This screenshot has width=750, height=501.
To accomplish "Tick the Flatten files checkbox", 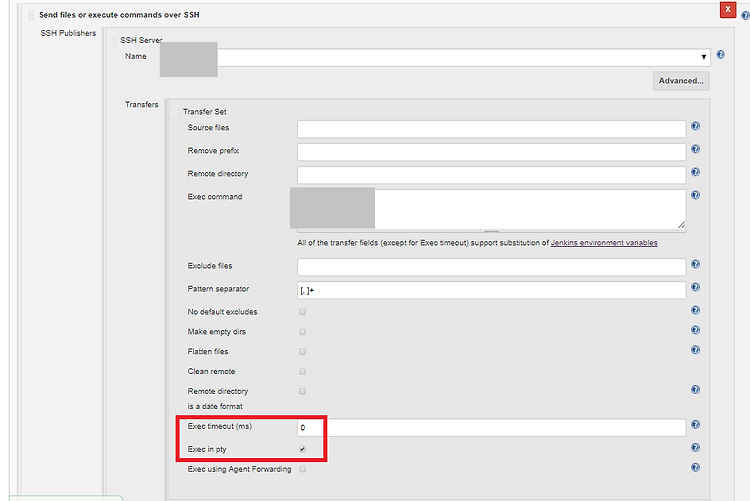I will tap(302, 352).
